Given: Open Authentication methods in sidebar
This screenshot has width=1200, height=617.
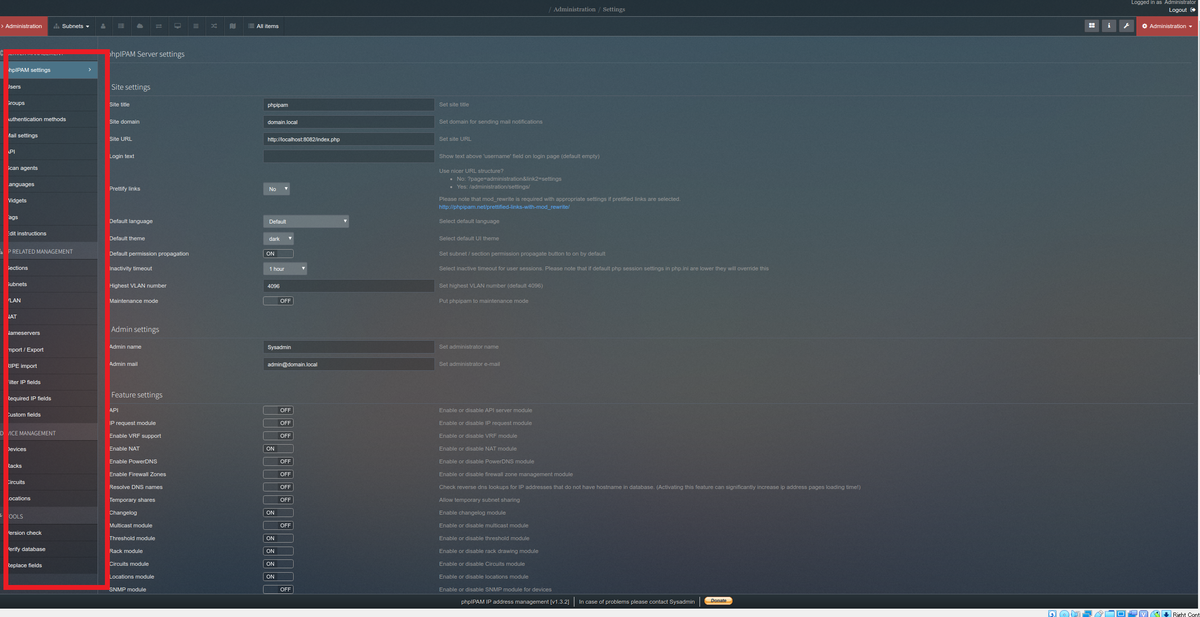Looking at the screenshot, I should (49, 119).
